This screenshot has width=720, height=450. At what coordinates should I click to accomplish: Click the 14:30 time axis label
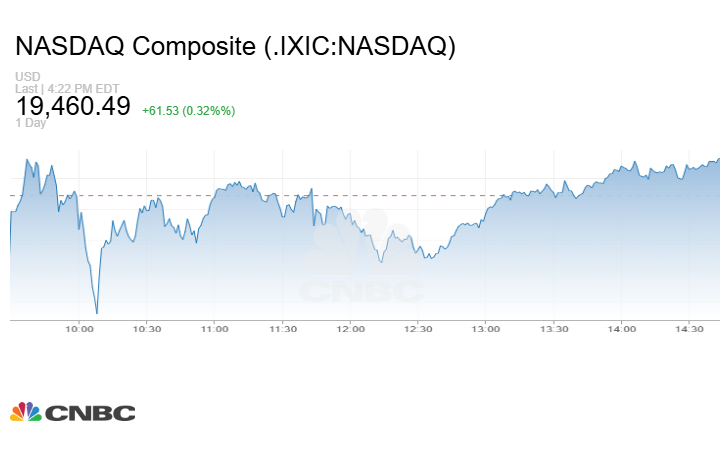coord(690,329)
